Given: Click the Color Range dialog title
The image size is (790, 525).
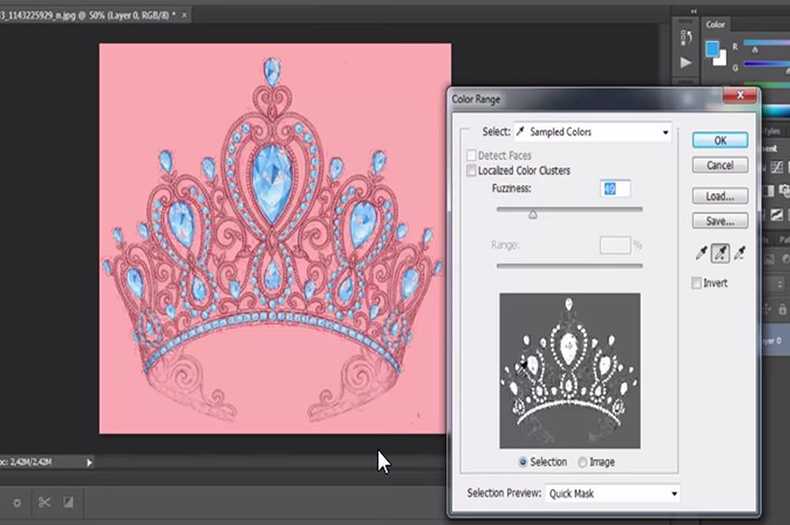Looking at the screenshot, I should coord(476,99).
